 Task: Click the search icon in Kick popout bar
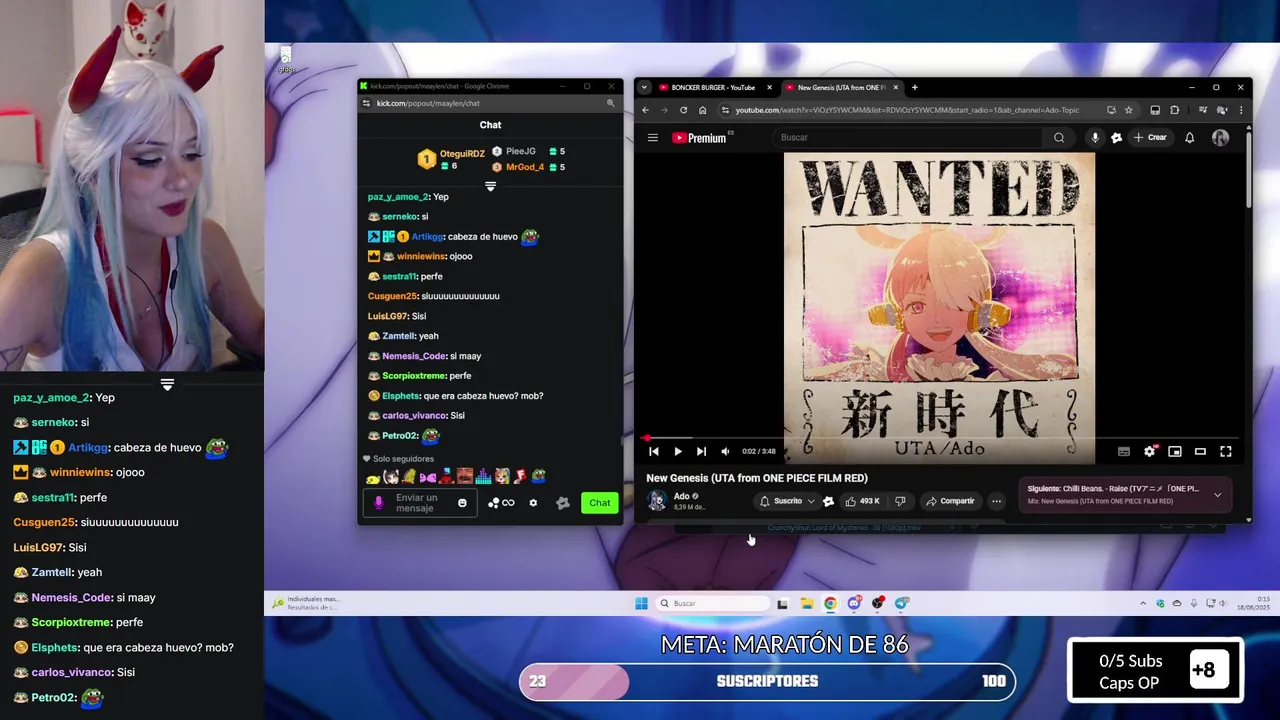[x=611, y=103]
